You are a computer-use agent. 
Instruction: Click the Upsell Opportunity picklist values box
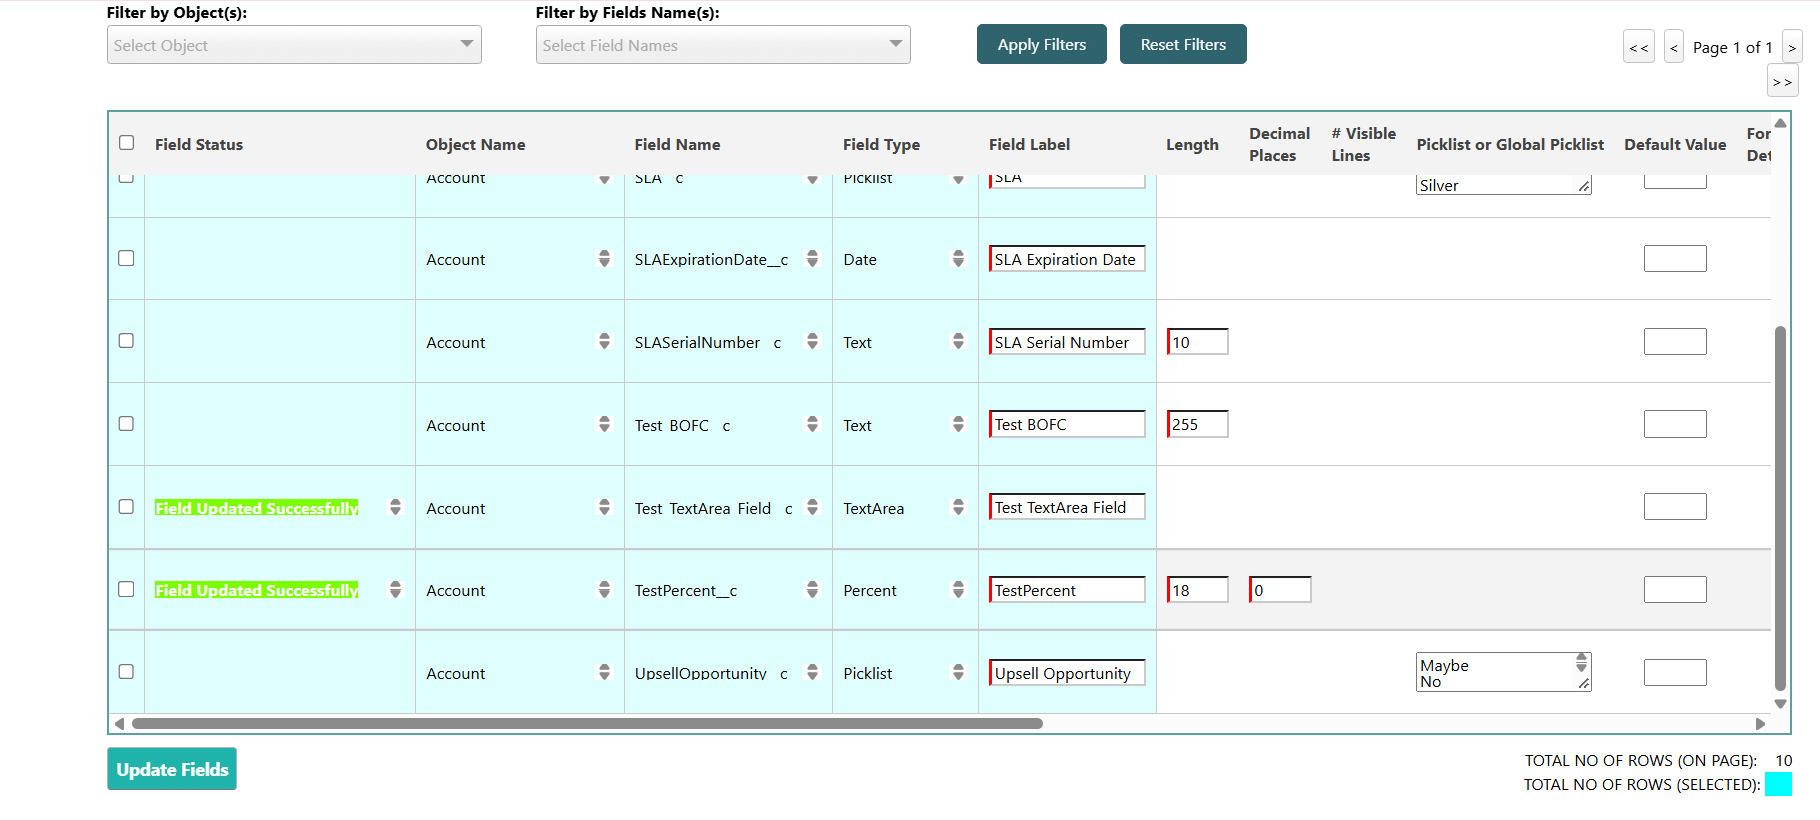click(x=1503, y=672)
